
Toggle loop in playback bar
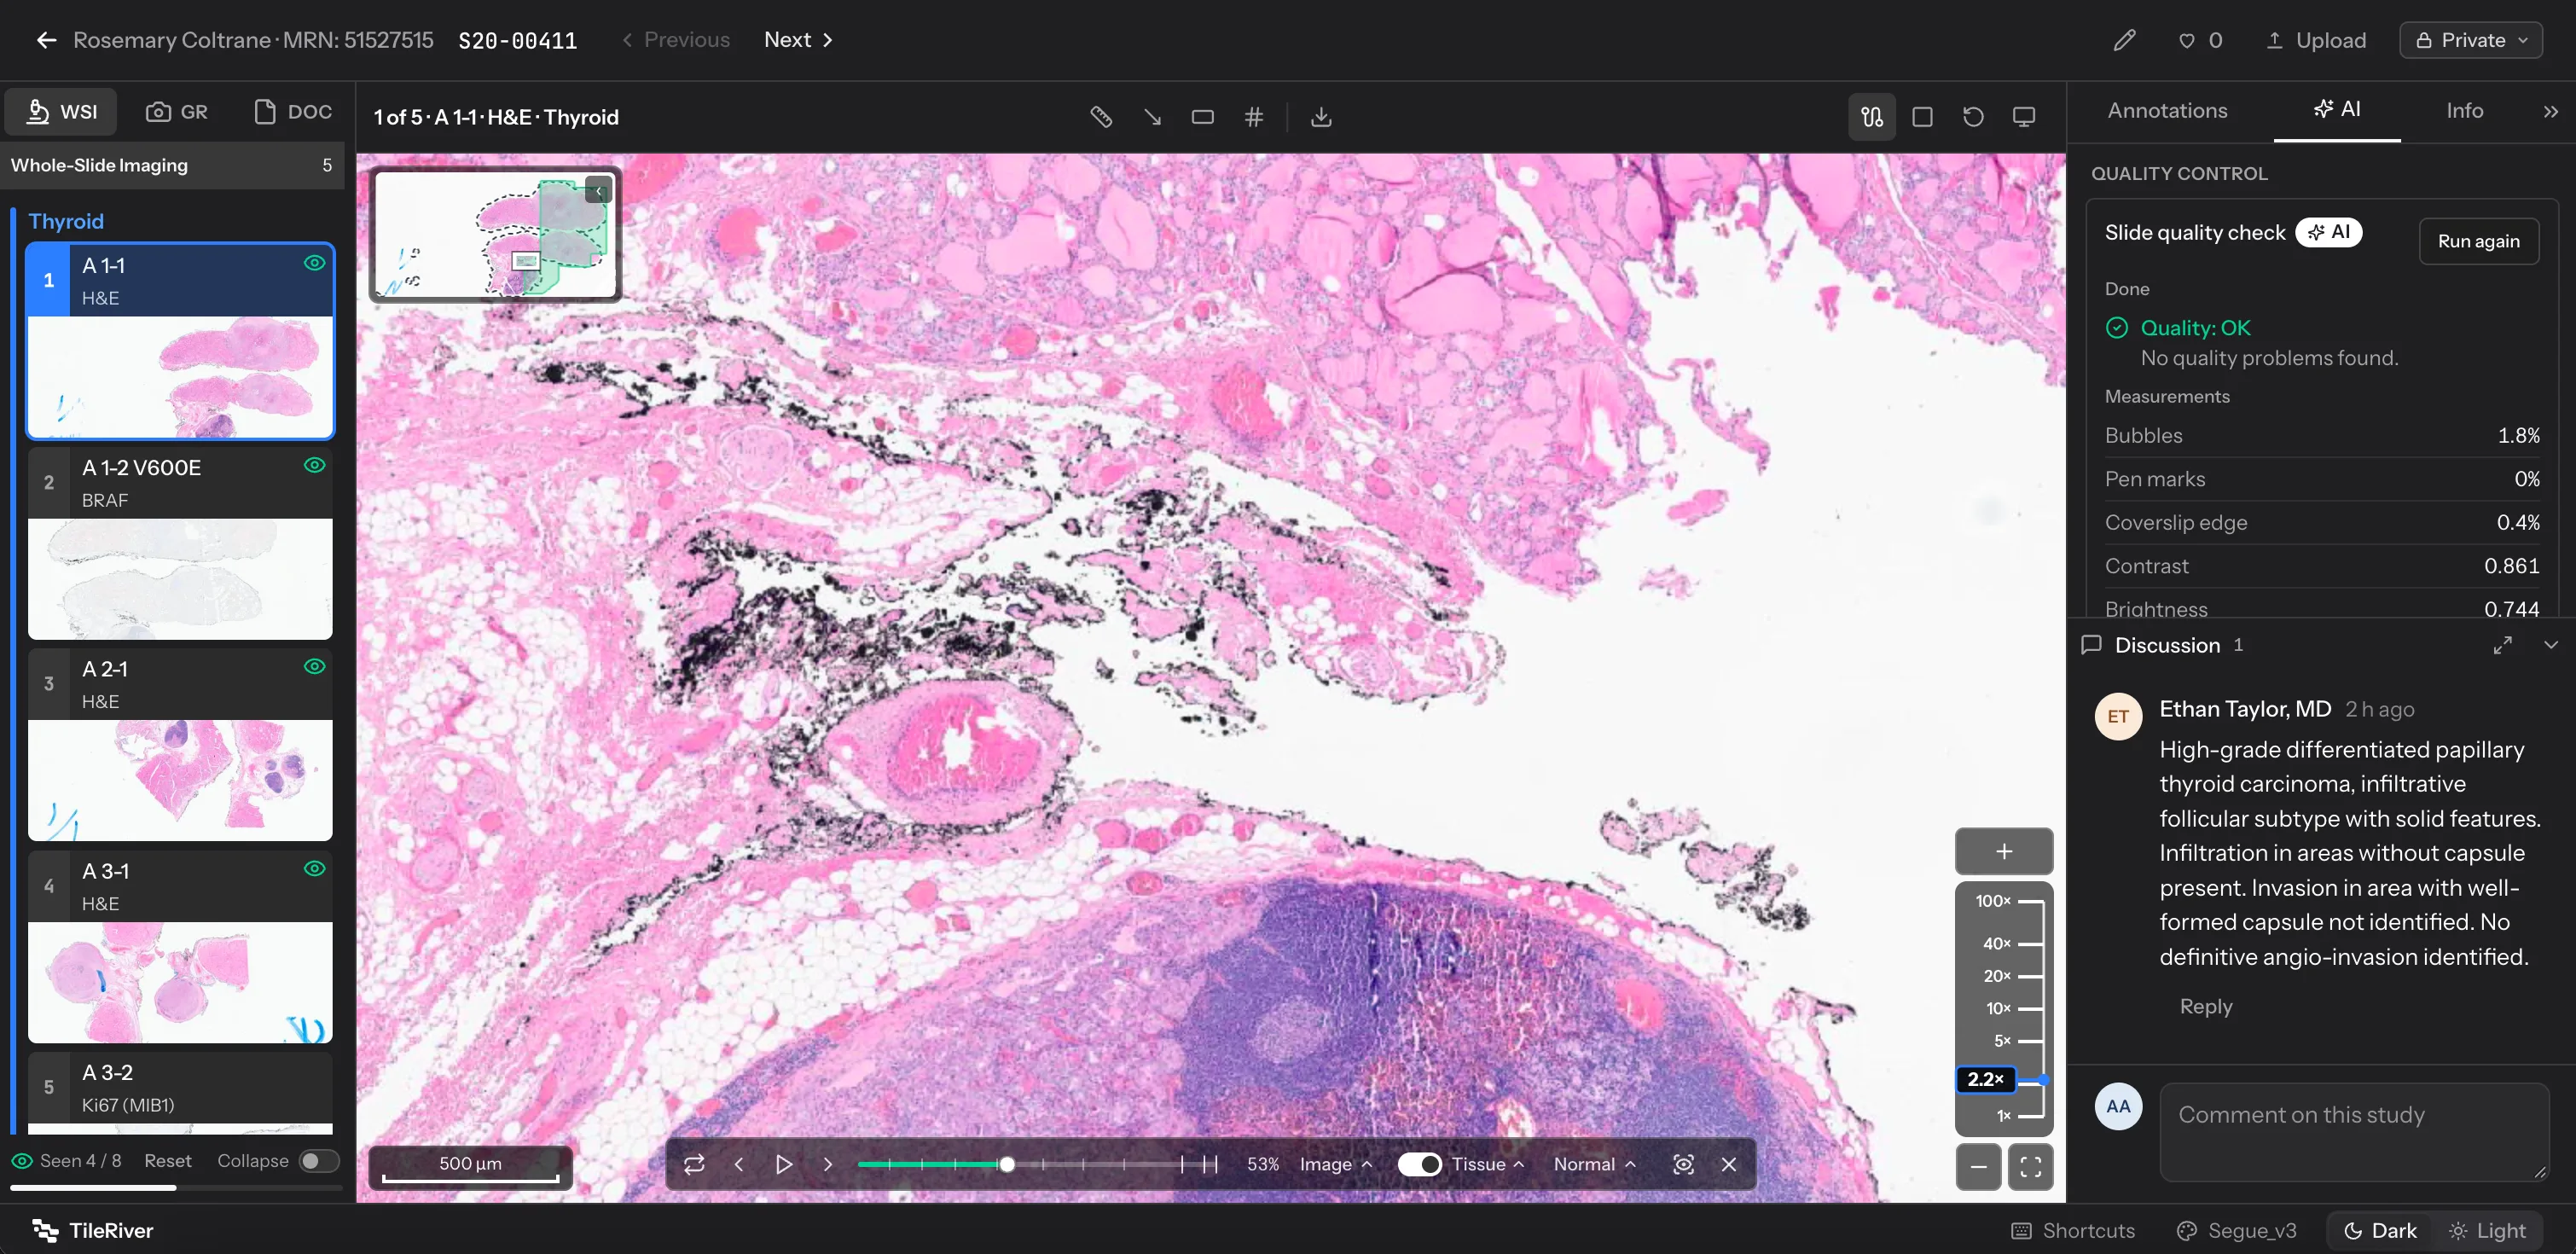pyautogui.click(x=694, y=1164)
